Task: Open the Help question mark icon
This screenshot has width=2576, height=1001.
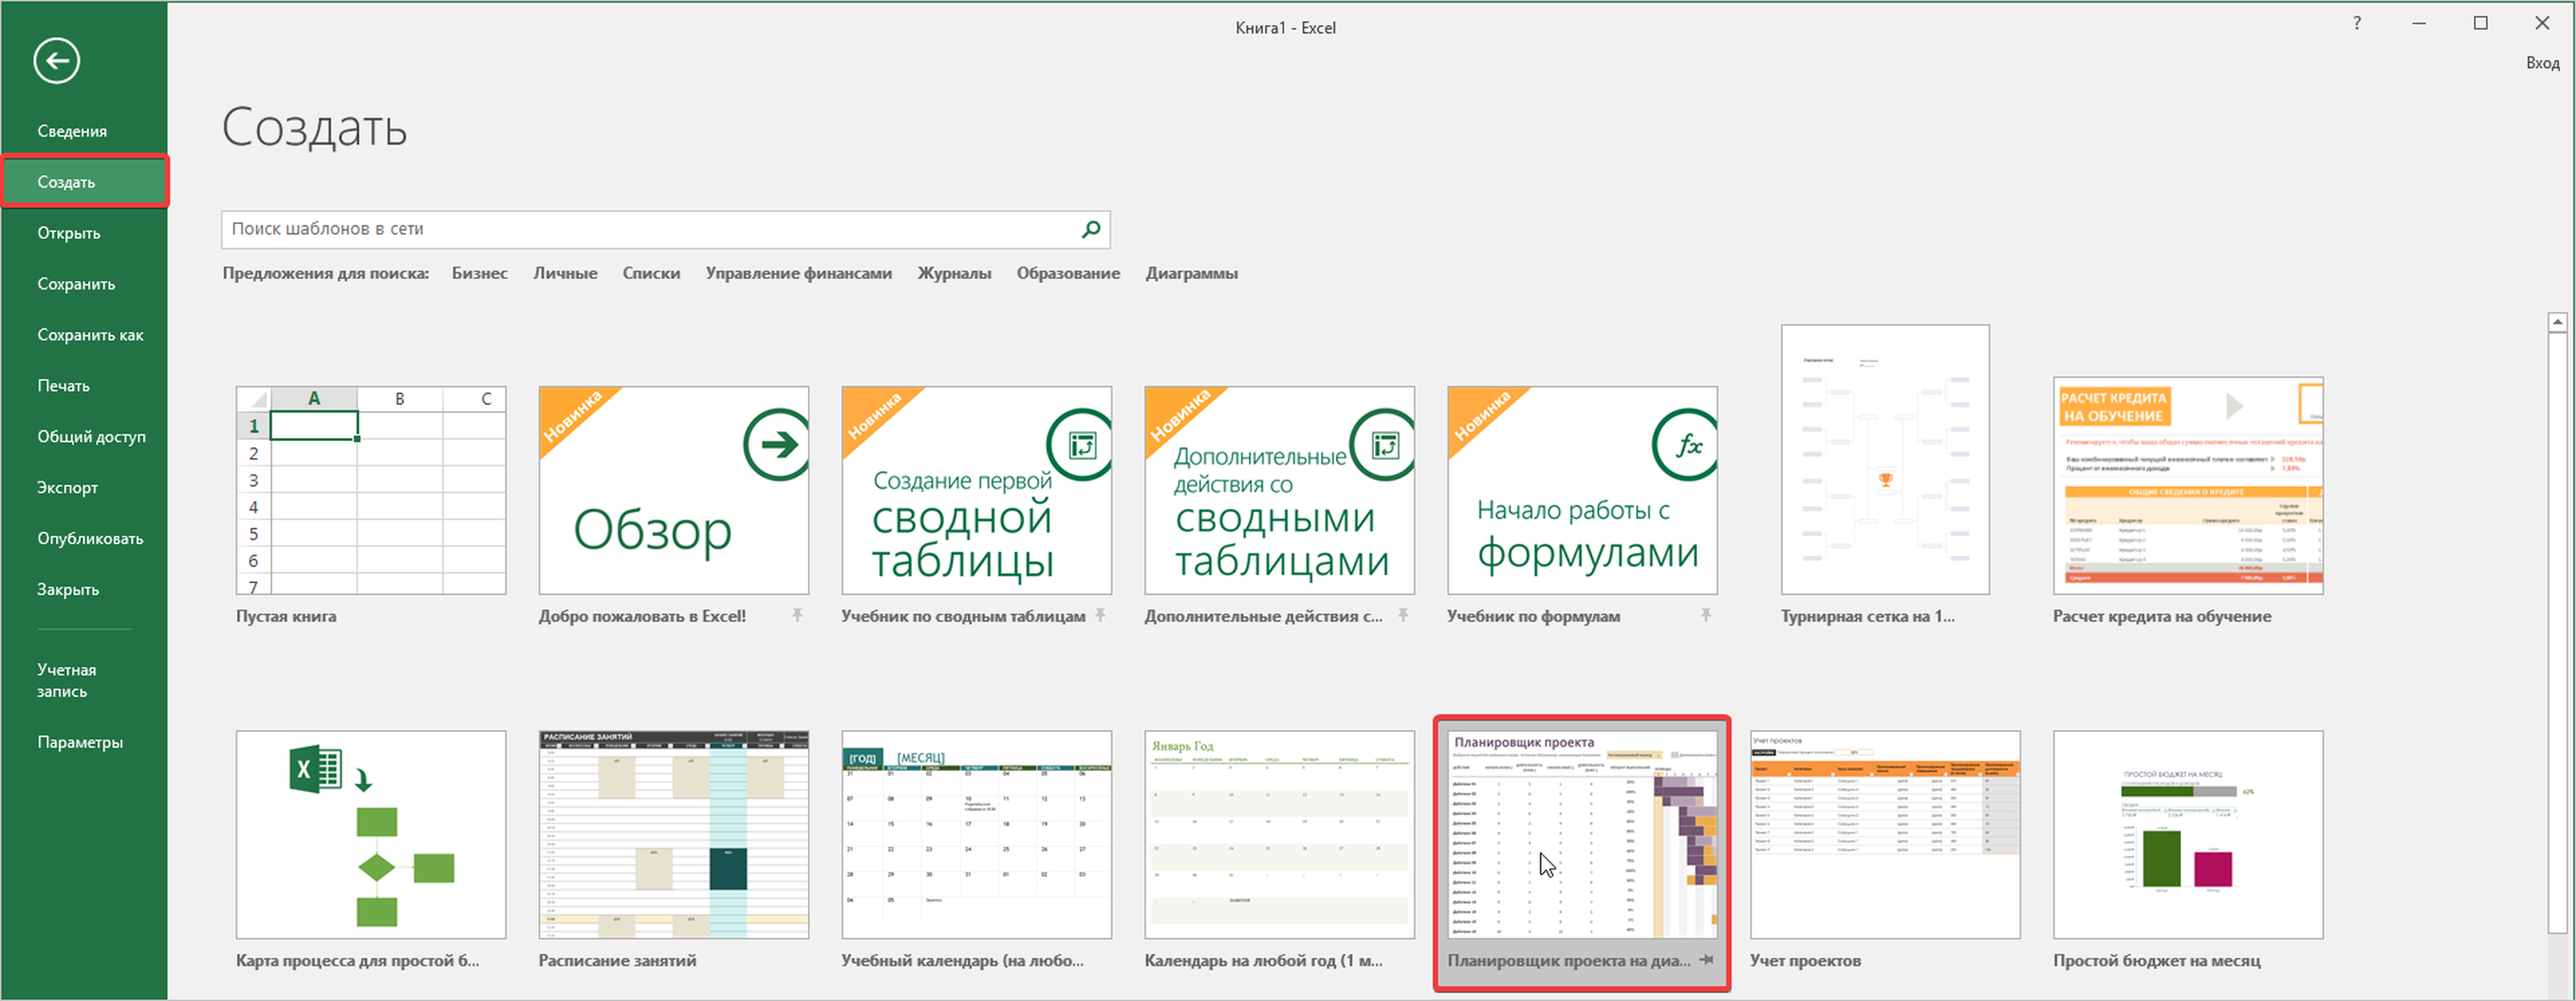Action: coord(2357,24)
